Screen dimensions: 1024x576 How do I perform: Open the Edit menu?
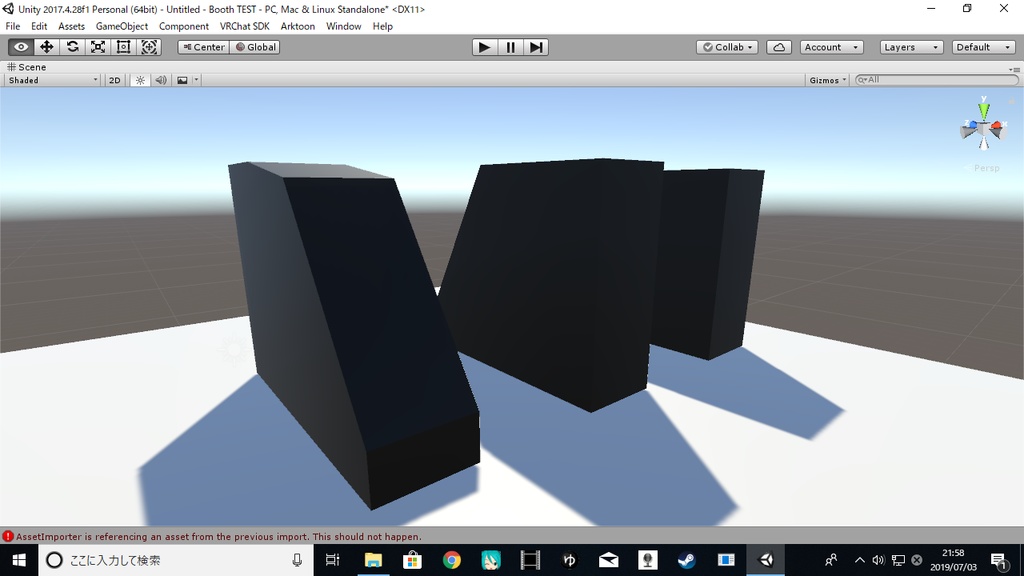pyautogui.click(x=39, y=26)
